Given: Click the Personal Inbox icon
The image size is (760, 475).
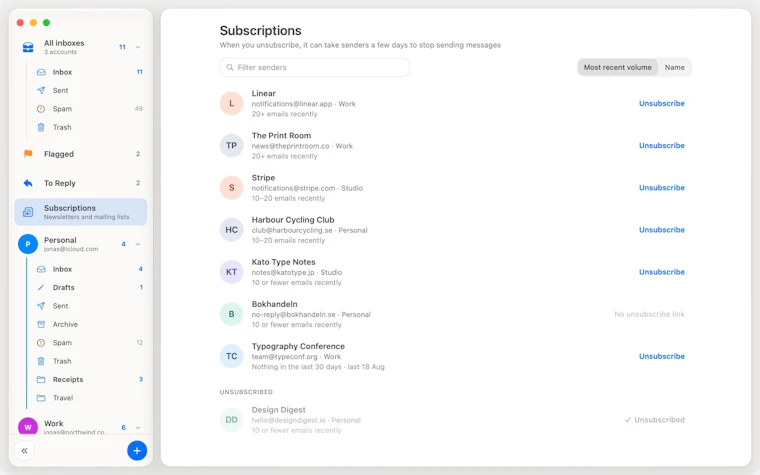Looking at the screenshot, I should click(x=41, y=269).
